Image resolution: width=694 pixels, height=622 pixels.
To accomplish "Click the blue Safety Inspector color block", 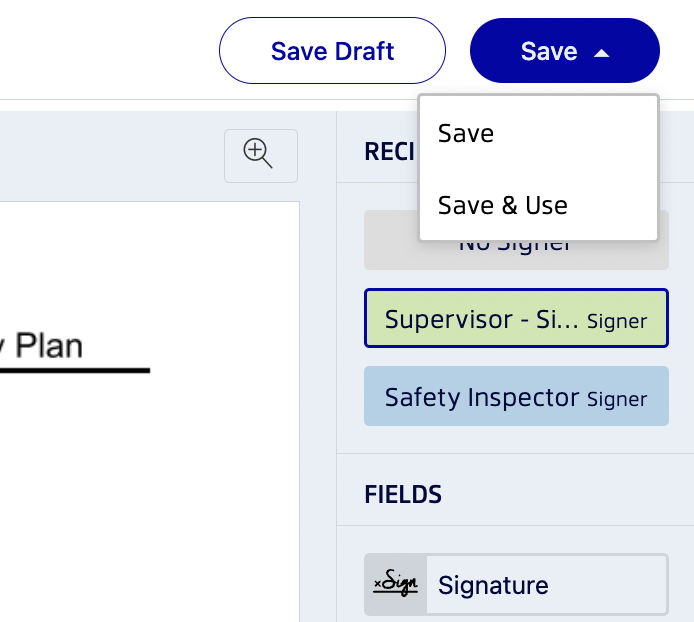I will (x=516, y=396).
